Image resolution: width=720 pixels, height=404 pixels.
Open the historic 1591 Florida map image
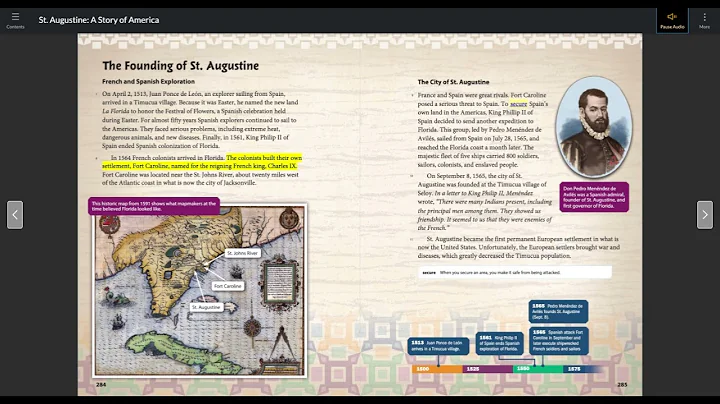200,290
